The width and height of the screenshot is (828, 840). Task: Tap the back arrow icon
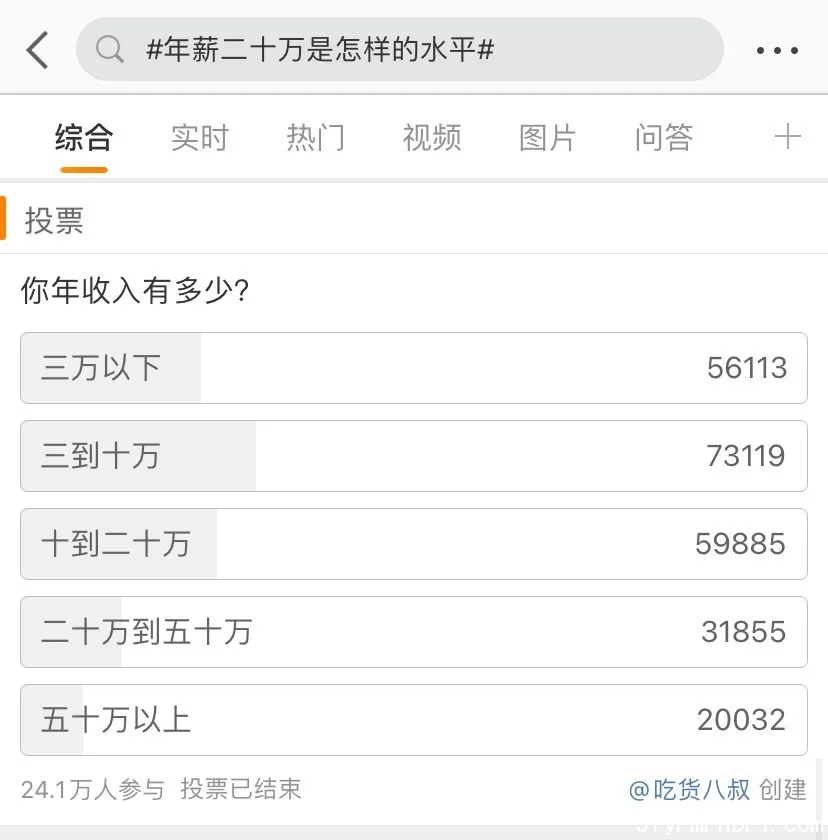pos(37,50)
